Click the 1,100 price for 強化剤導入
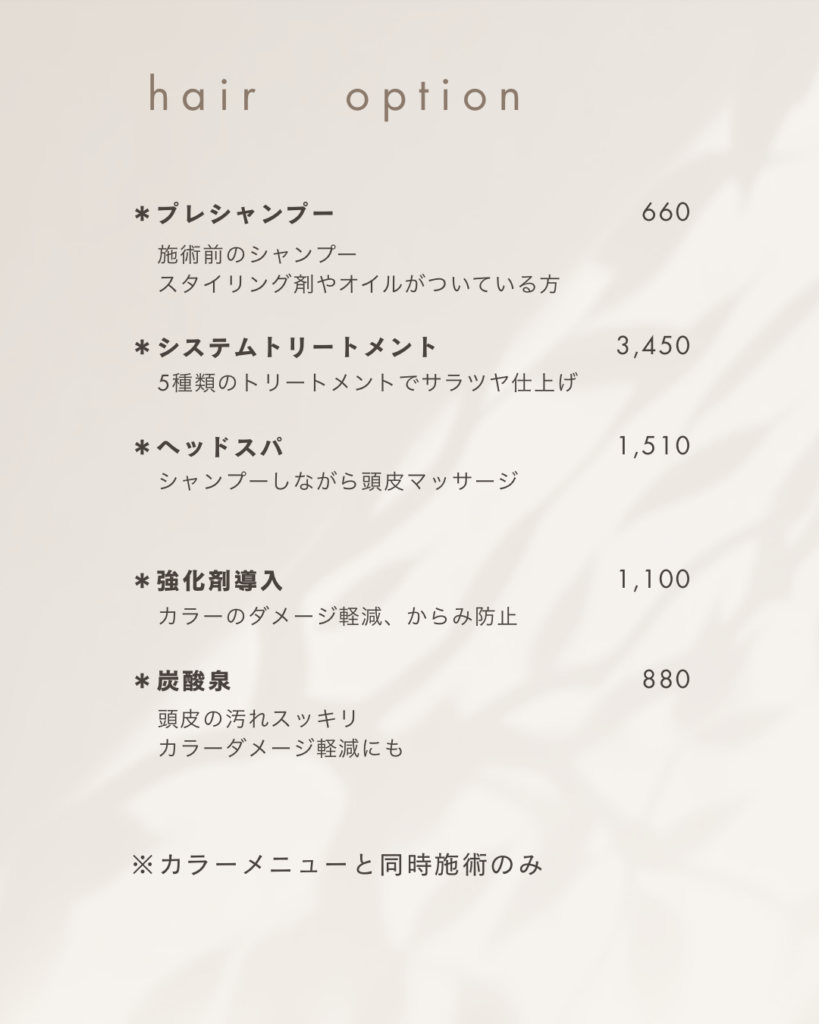 click(654, 579)
